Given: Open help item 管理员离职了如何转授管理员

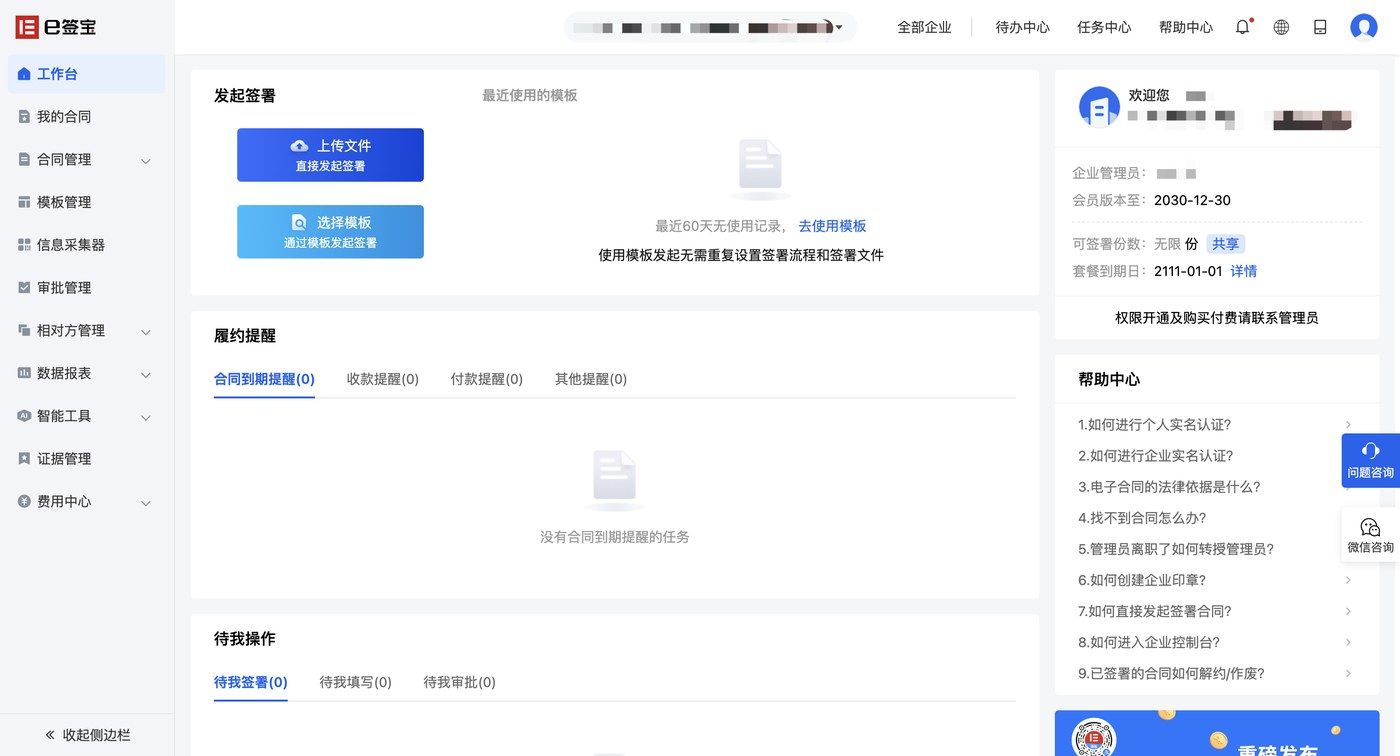Looking at the screenshot, I should click(x=1176, y=549).
